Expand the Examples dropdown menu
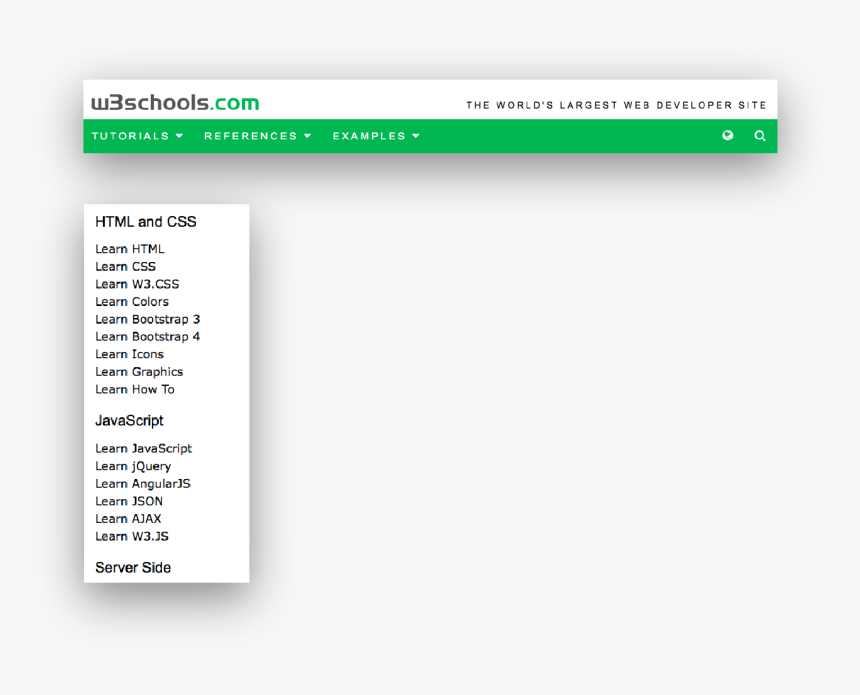Screen dimensions: 860x695 tap(376, 136)
